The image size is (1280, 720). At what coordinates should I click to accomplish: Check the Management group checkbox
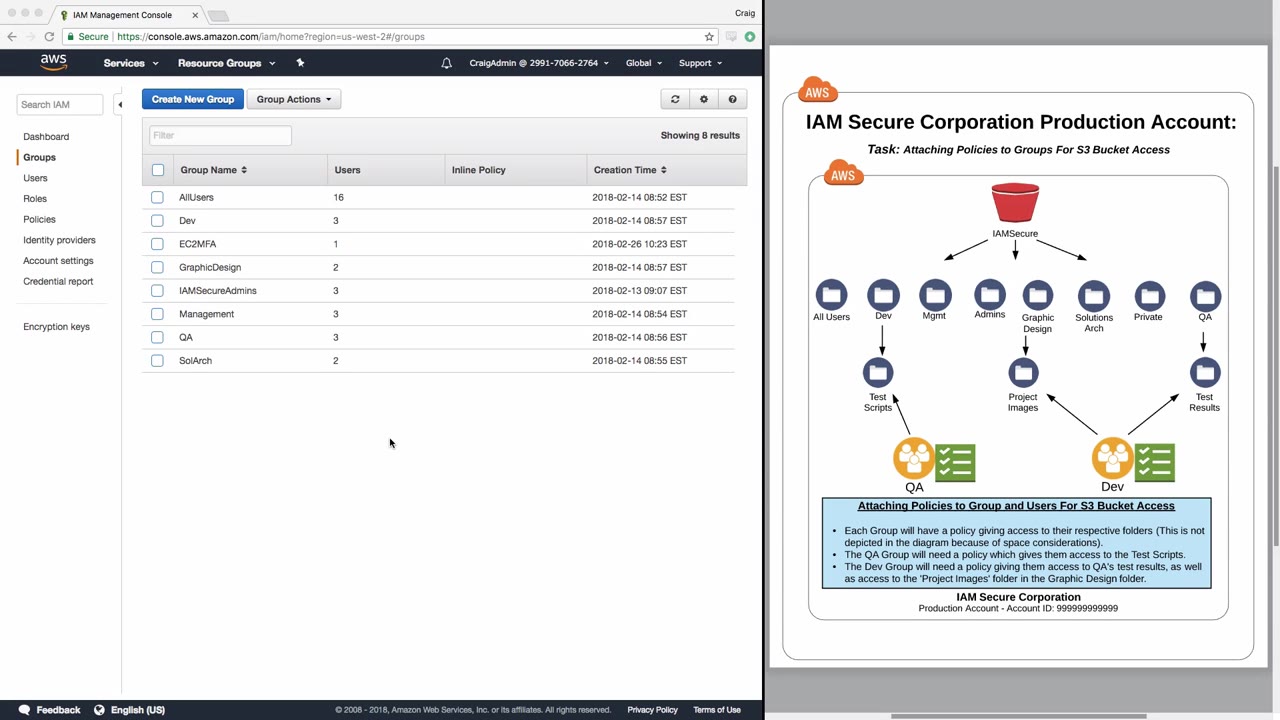click(x=158, y=314)
